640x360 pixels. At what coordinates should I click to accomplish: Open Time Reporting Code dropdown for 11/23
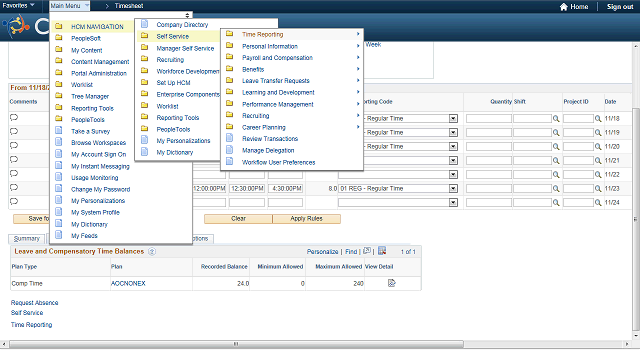coord(453,189)
